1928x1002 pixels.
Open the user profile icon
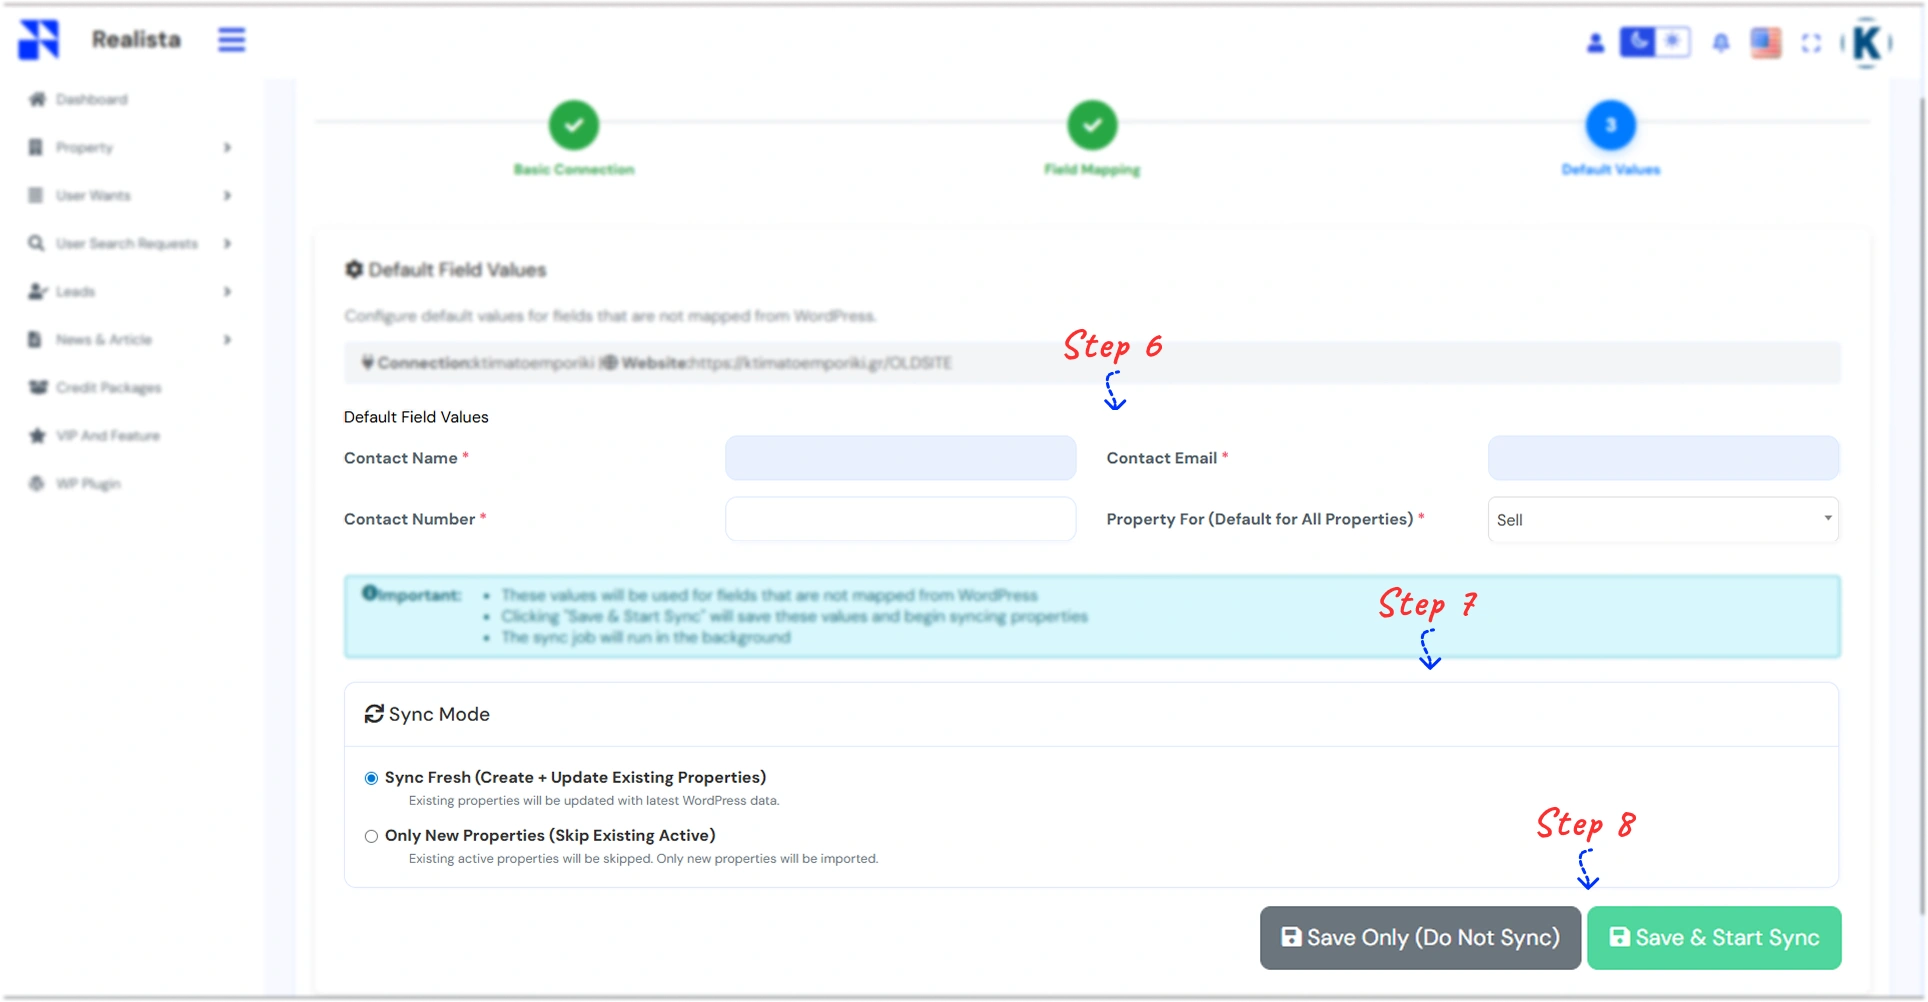pyautogui.click(x=1595, y=43)
